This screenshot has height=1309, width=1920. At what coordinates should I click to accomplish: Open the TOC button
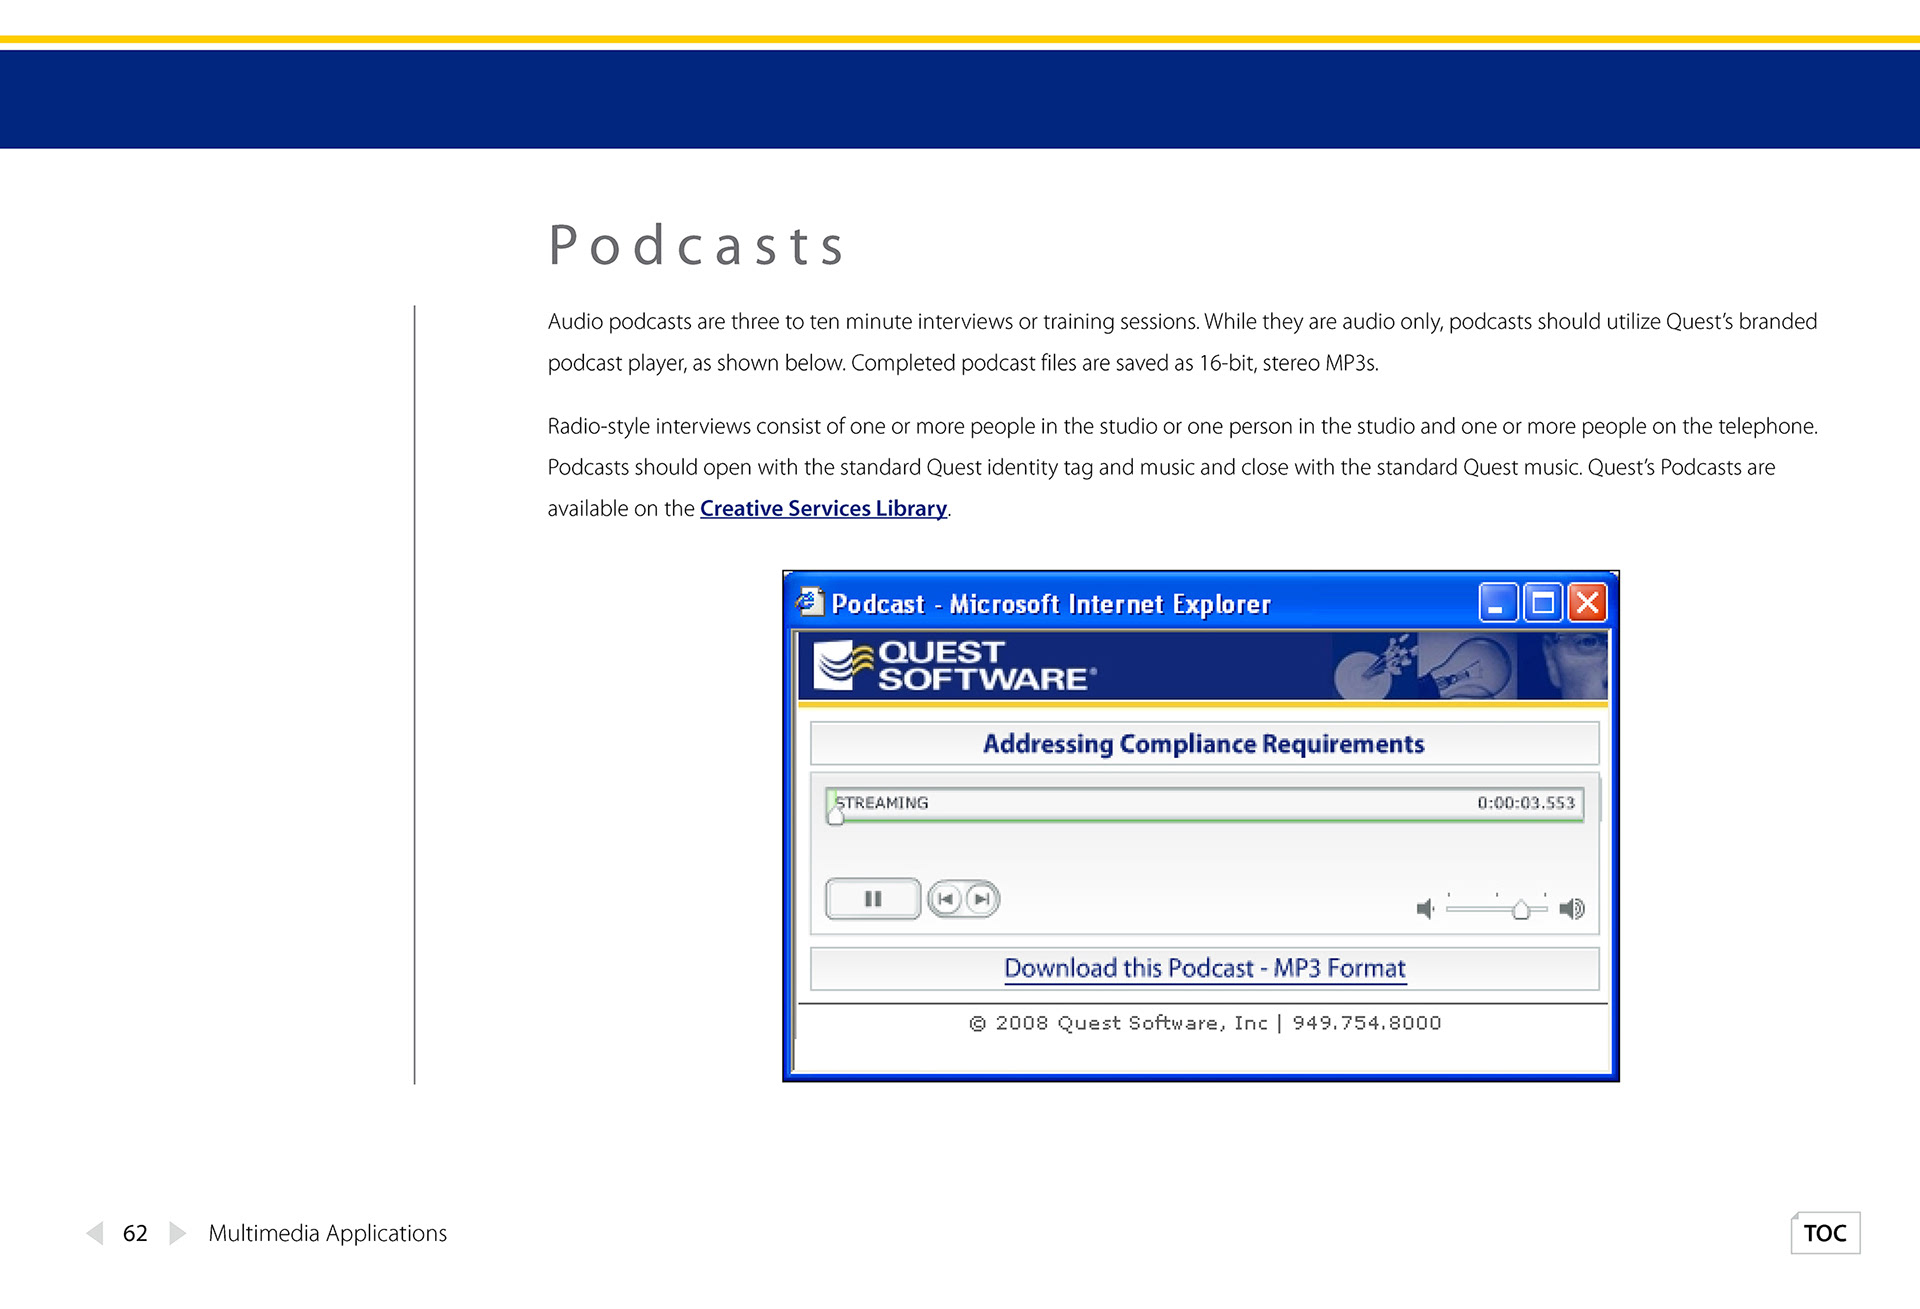(1825, 1233)
